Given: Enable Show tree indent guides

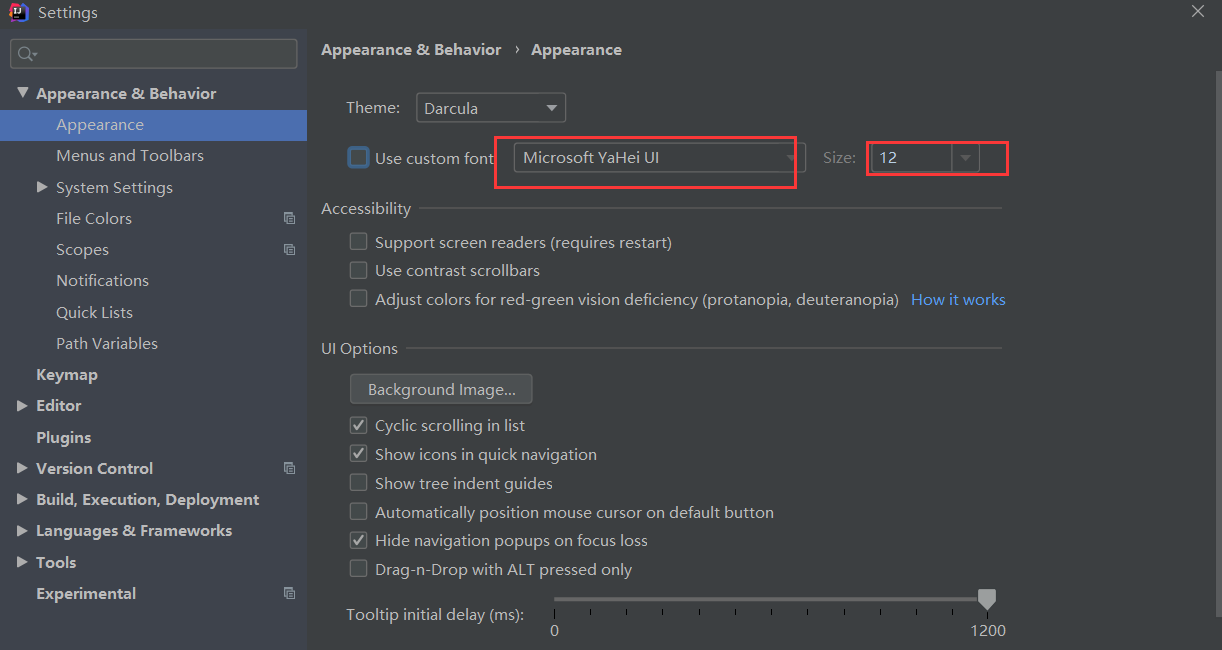Looking at the screenshot, I should point(358,483).
